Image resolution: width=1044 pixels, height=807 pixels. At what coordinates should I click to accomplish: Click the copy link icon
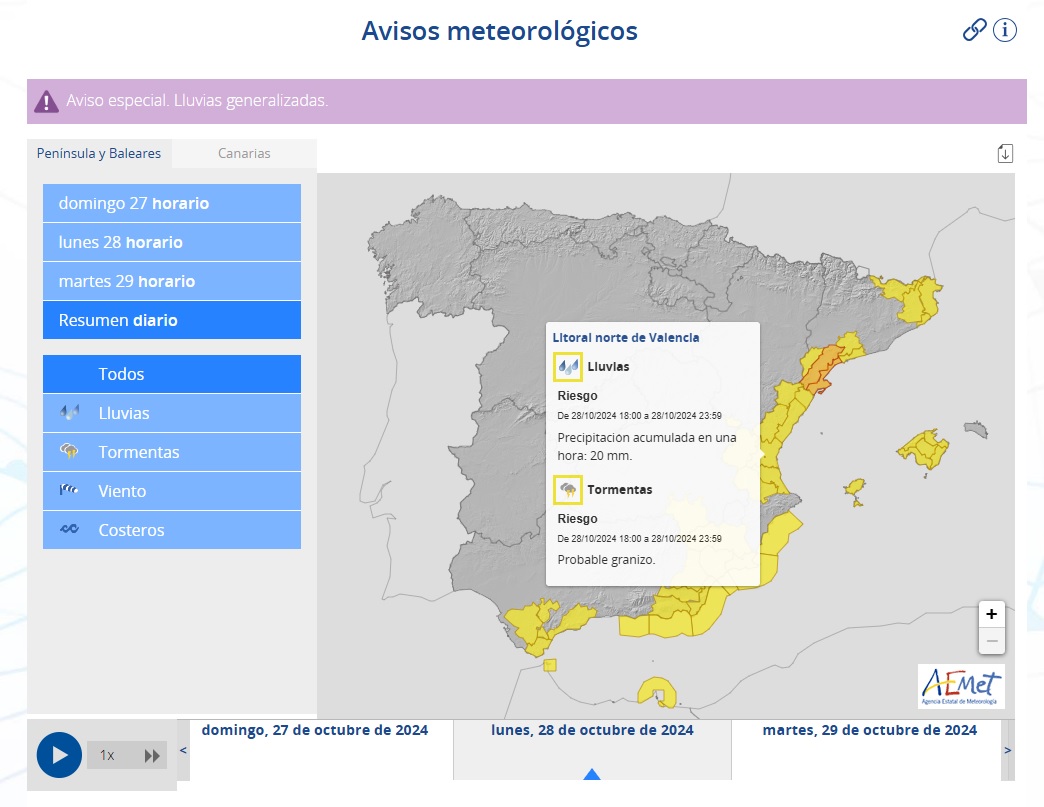tap(974, 30)
